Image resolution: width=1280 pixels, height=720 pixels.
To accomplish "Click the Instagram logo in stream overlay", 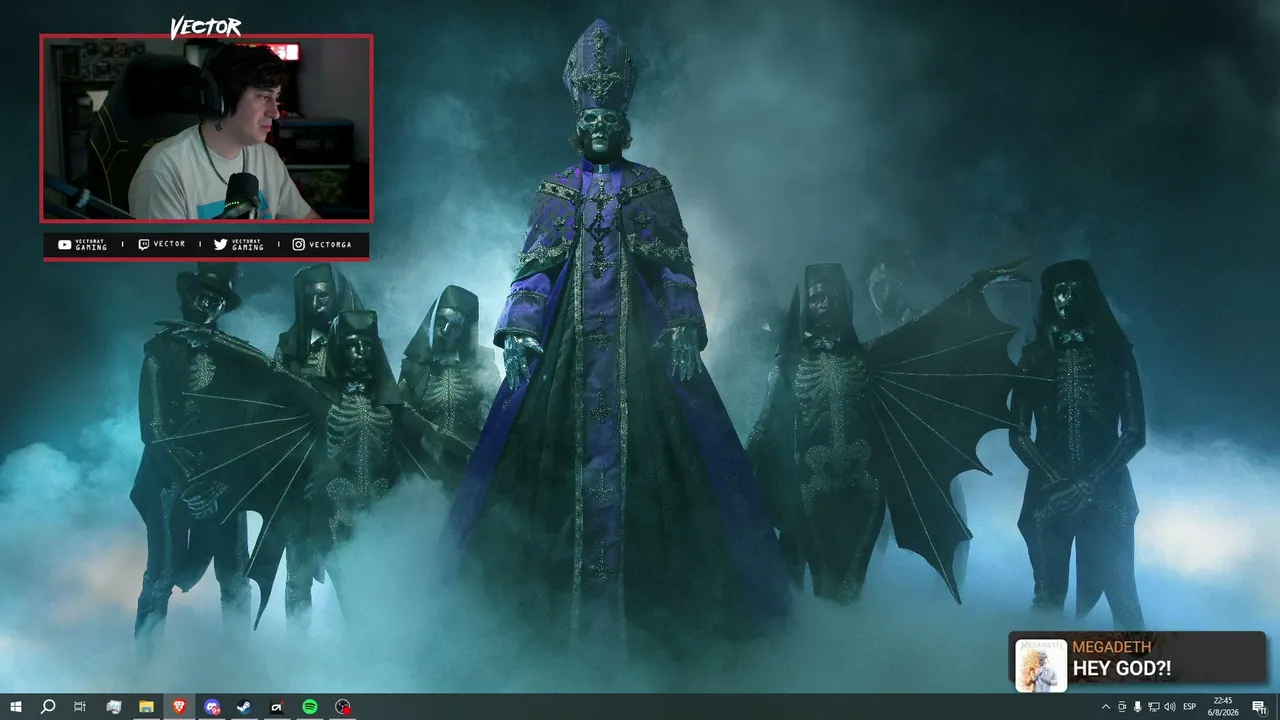I will coord(299,244).
